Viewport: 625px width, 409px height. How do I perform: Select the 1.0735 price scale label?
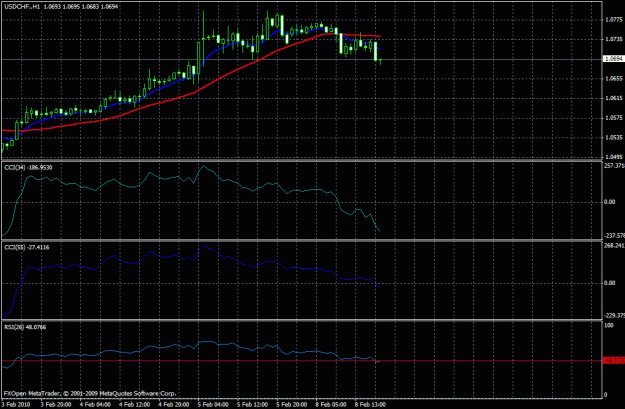pyautogui.click(x=614, y=39)
